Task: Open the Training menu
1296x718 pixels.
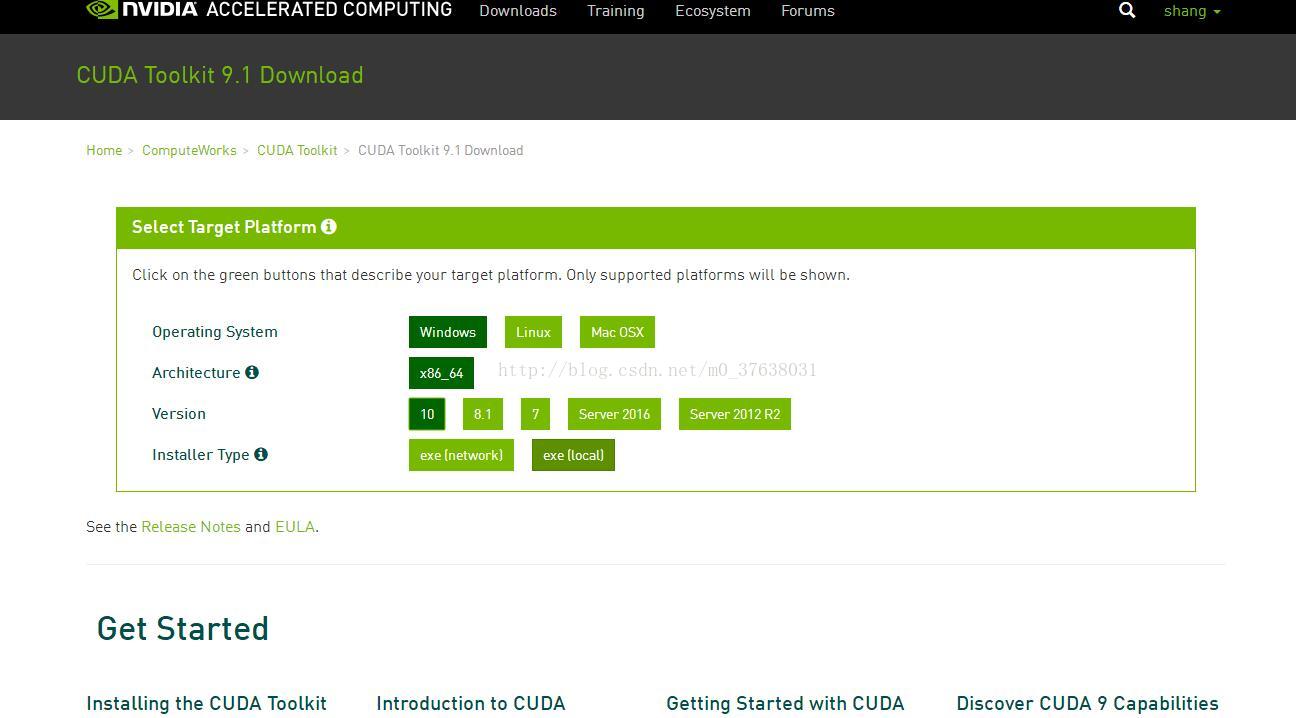Action: pyautogui.click(x=616, y=11)
